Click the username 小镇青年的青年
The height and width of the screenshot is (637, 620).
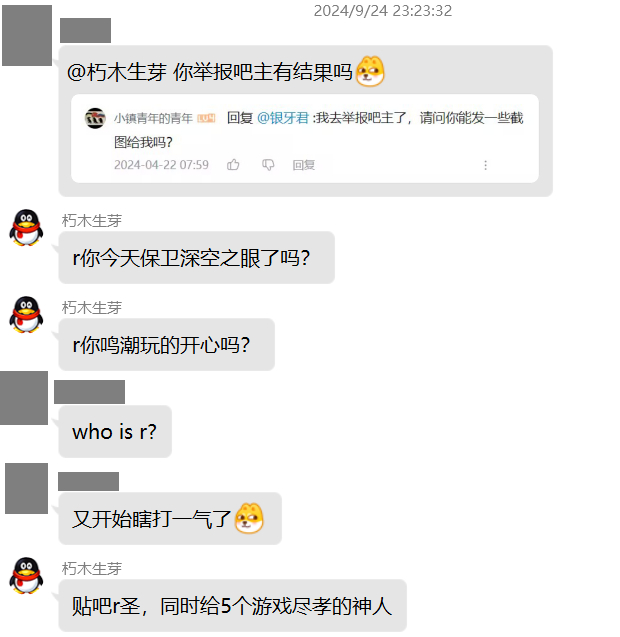[153, 118]
